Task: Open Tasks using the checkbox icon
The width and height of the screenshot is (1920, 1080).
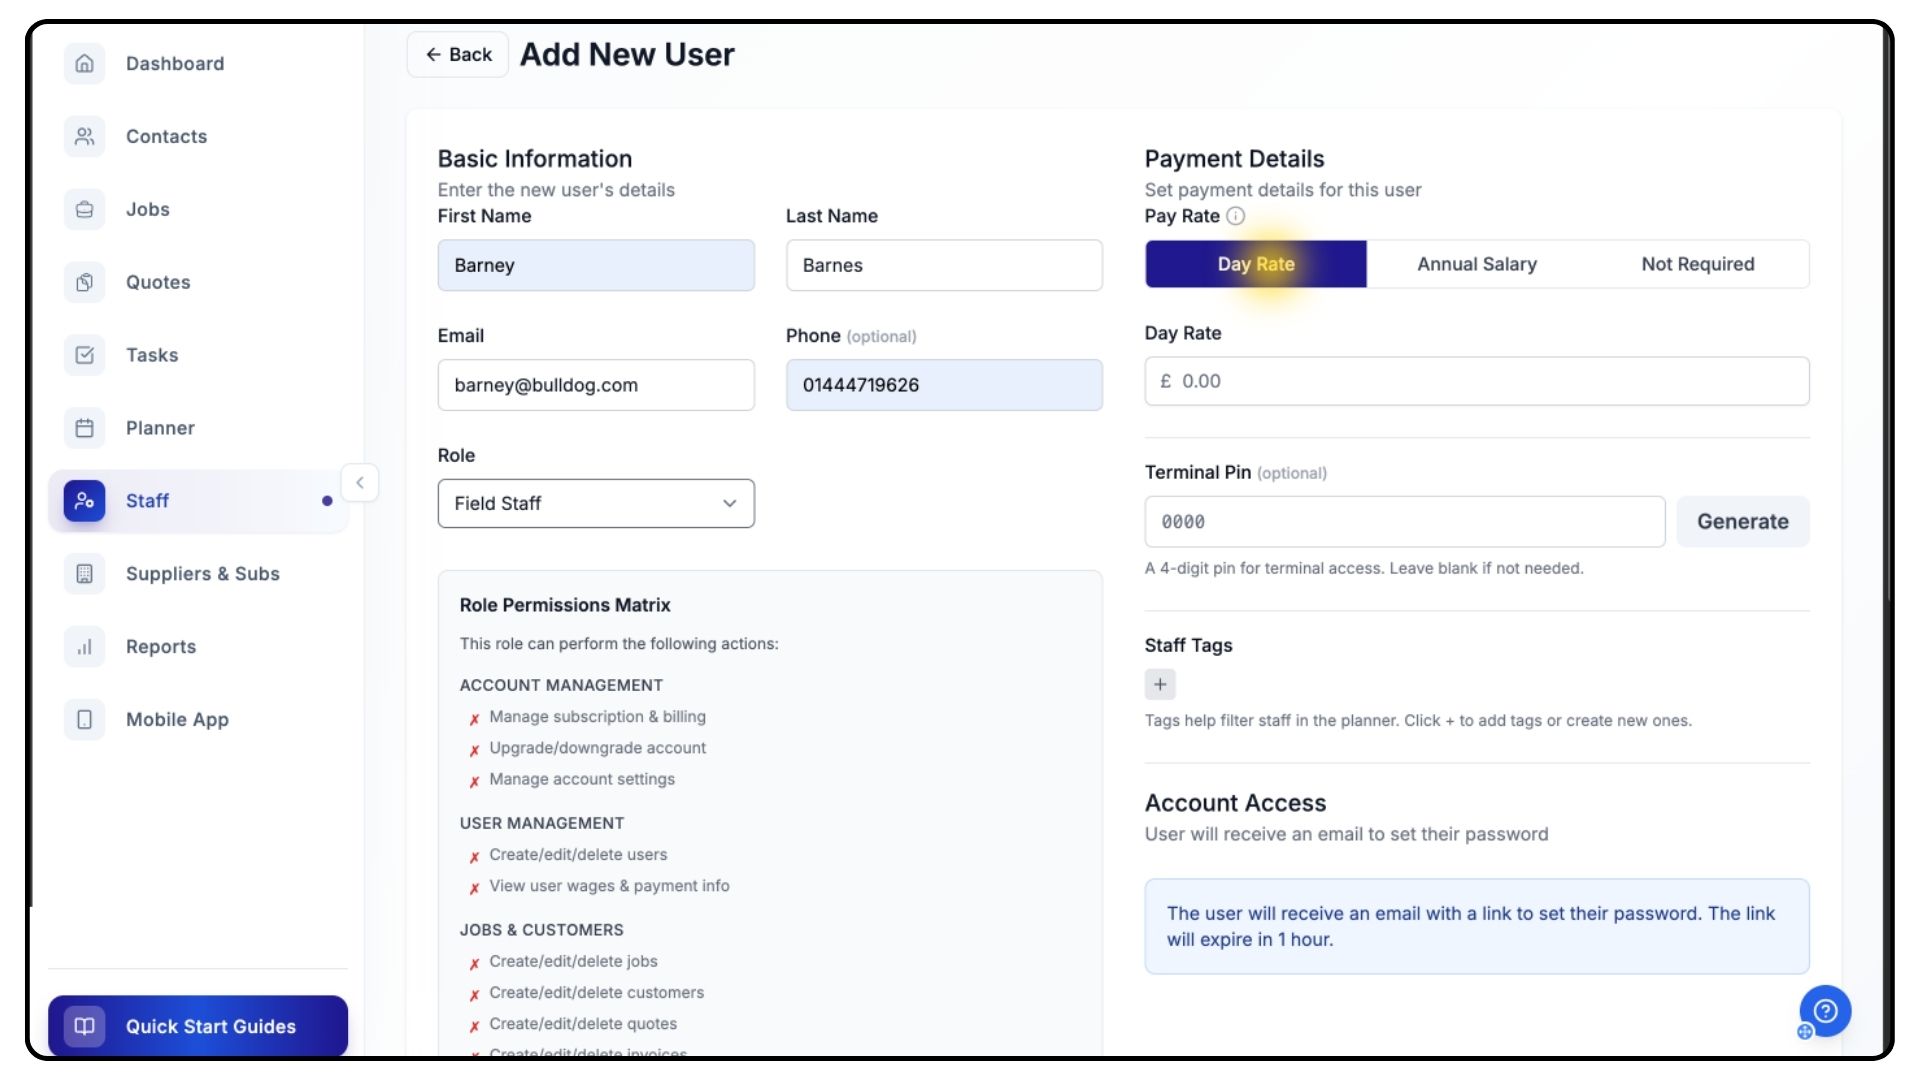Action: [x=85, y=356]
